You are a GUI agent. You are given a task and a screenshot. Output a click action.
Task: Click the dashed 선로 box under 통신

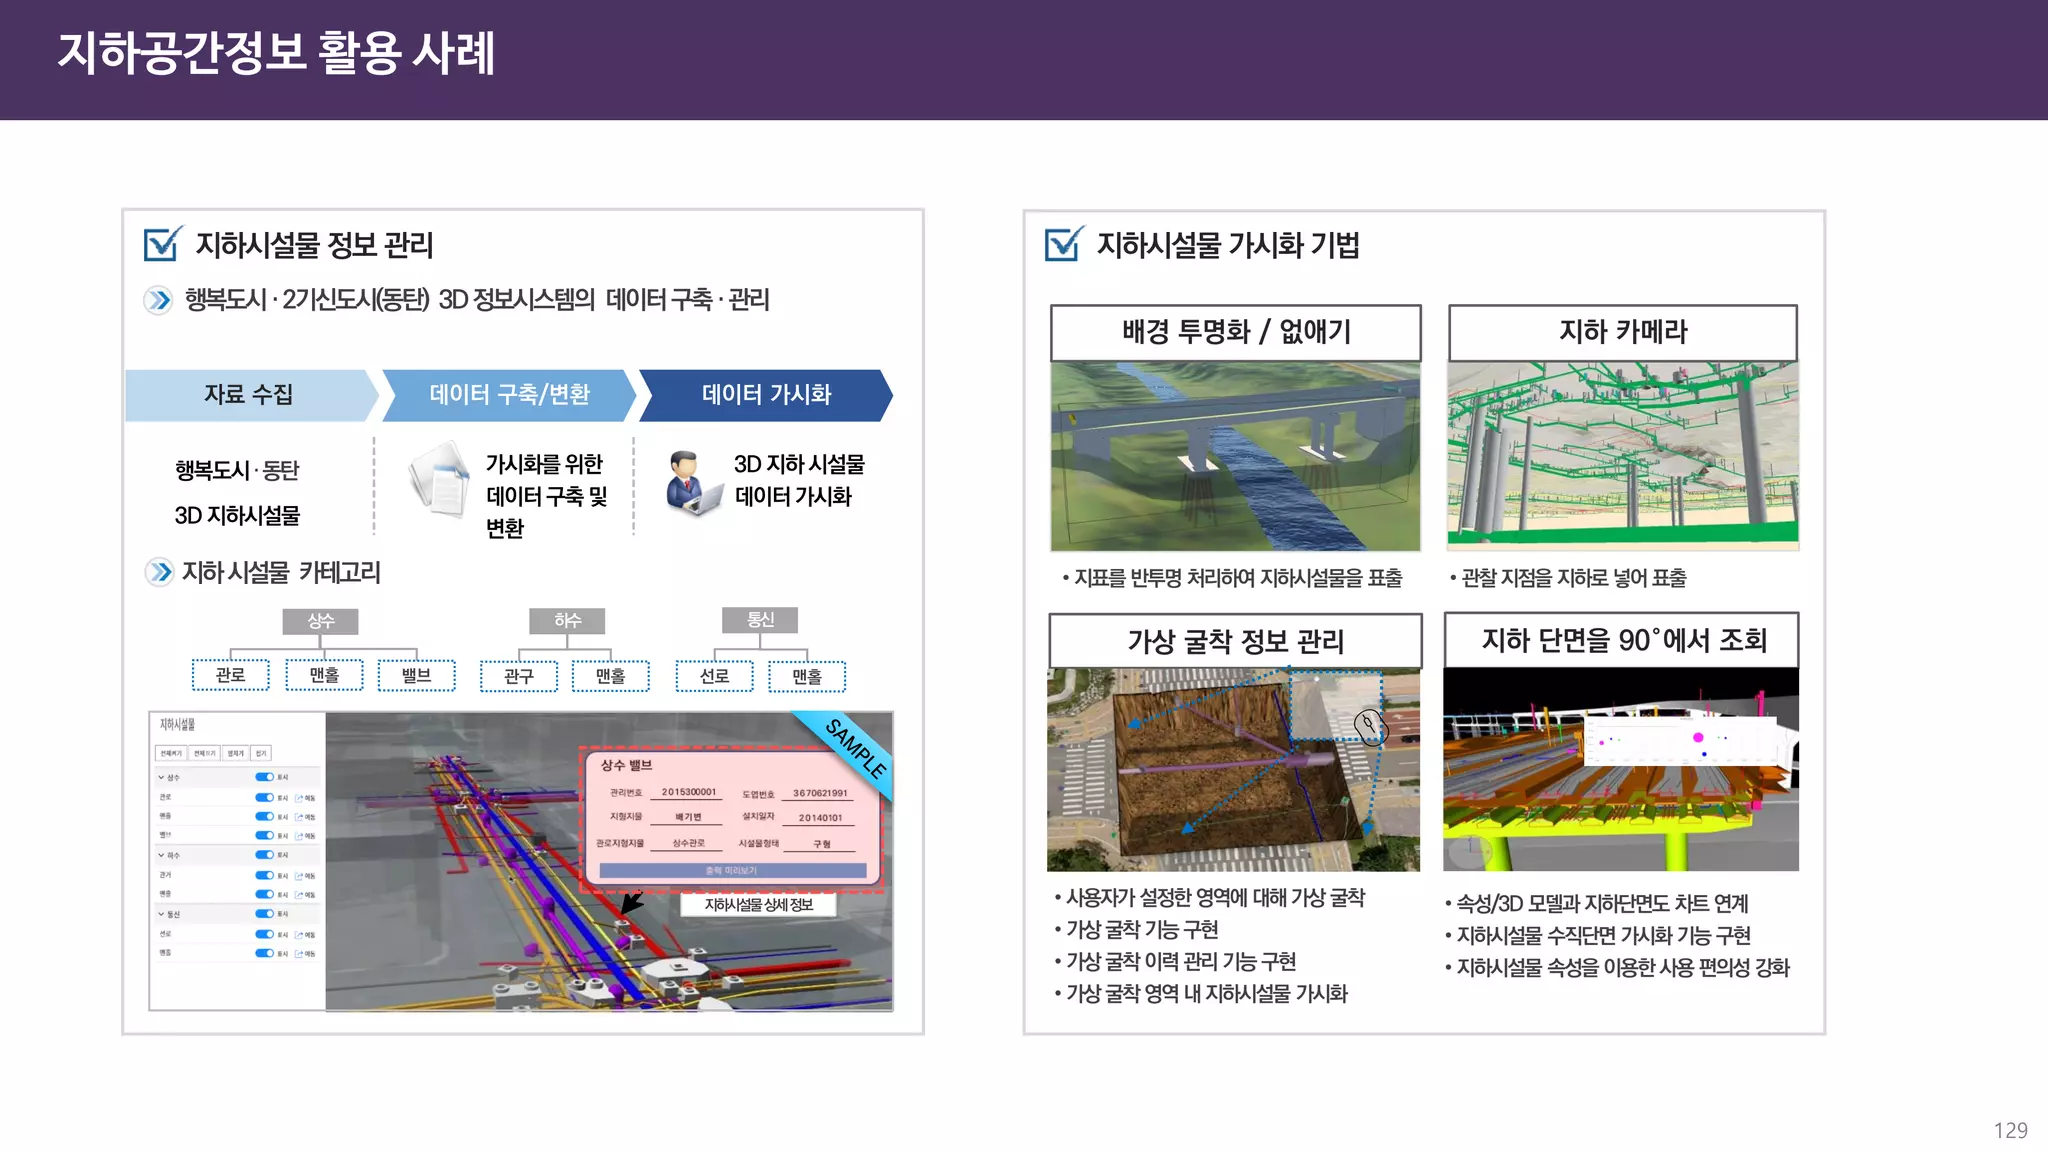coord(714,676)
